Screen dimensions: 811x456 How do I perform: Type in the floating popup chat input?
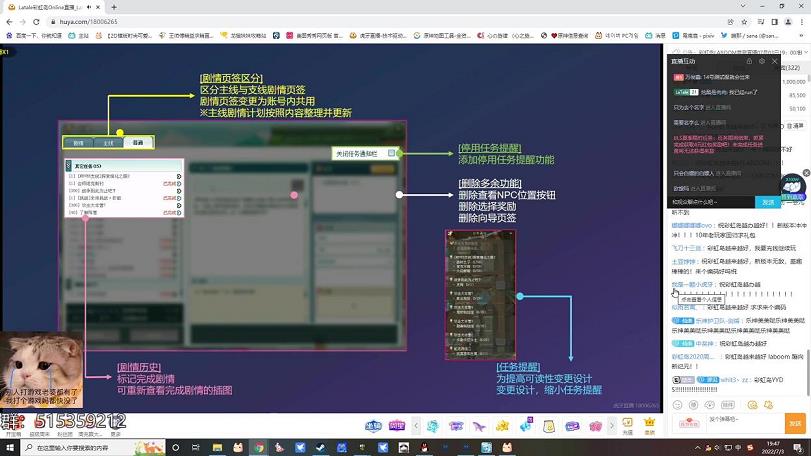713,202
